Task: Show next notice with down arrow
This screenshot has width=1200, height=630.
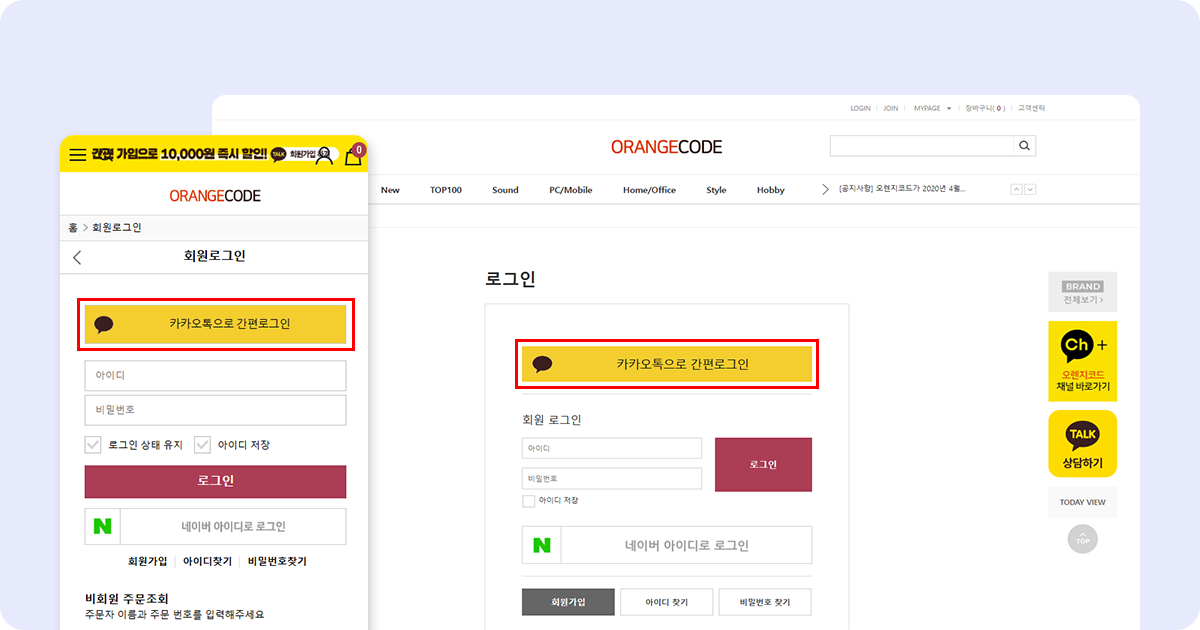Action: click(1030, 189)
